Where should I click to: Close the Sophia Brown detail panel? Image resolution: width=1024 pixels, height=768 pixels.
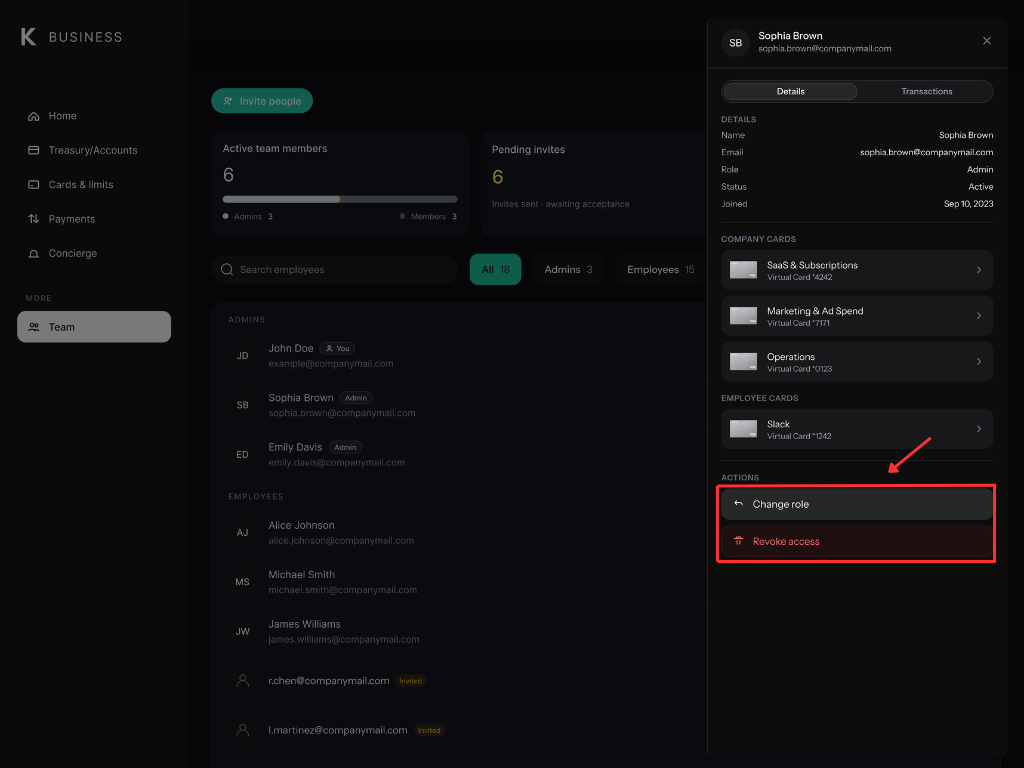[987, 41]
